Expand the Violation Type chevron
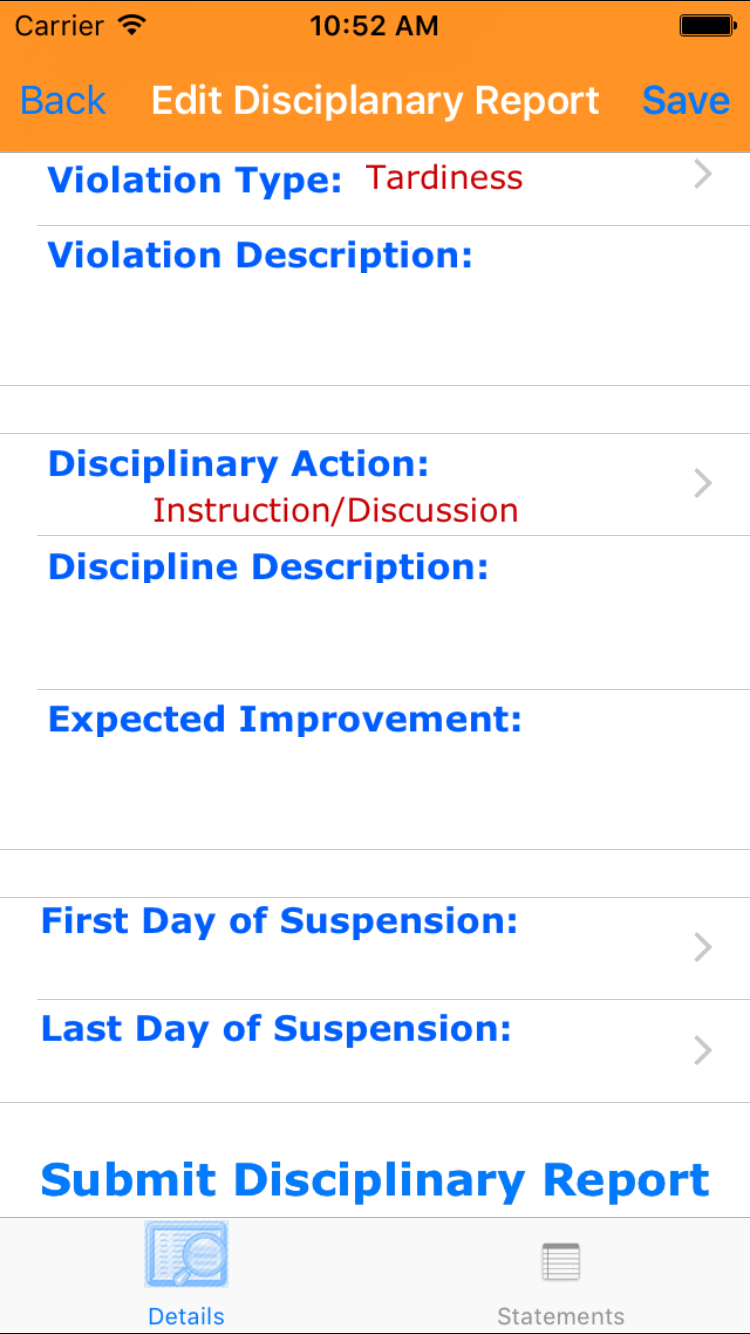 (x=703, y=175)
